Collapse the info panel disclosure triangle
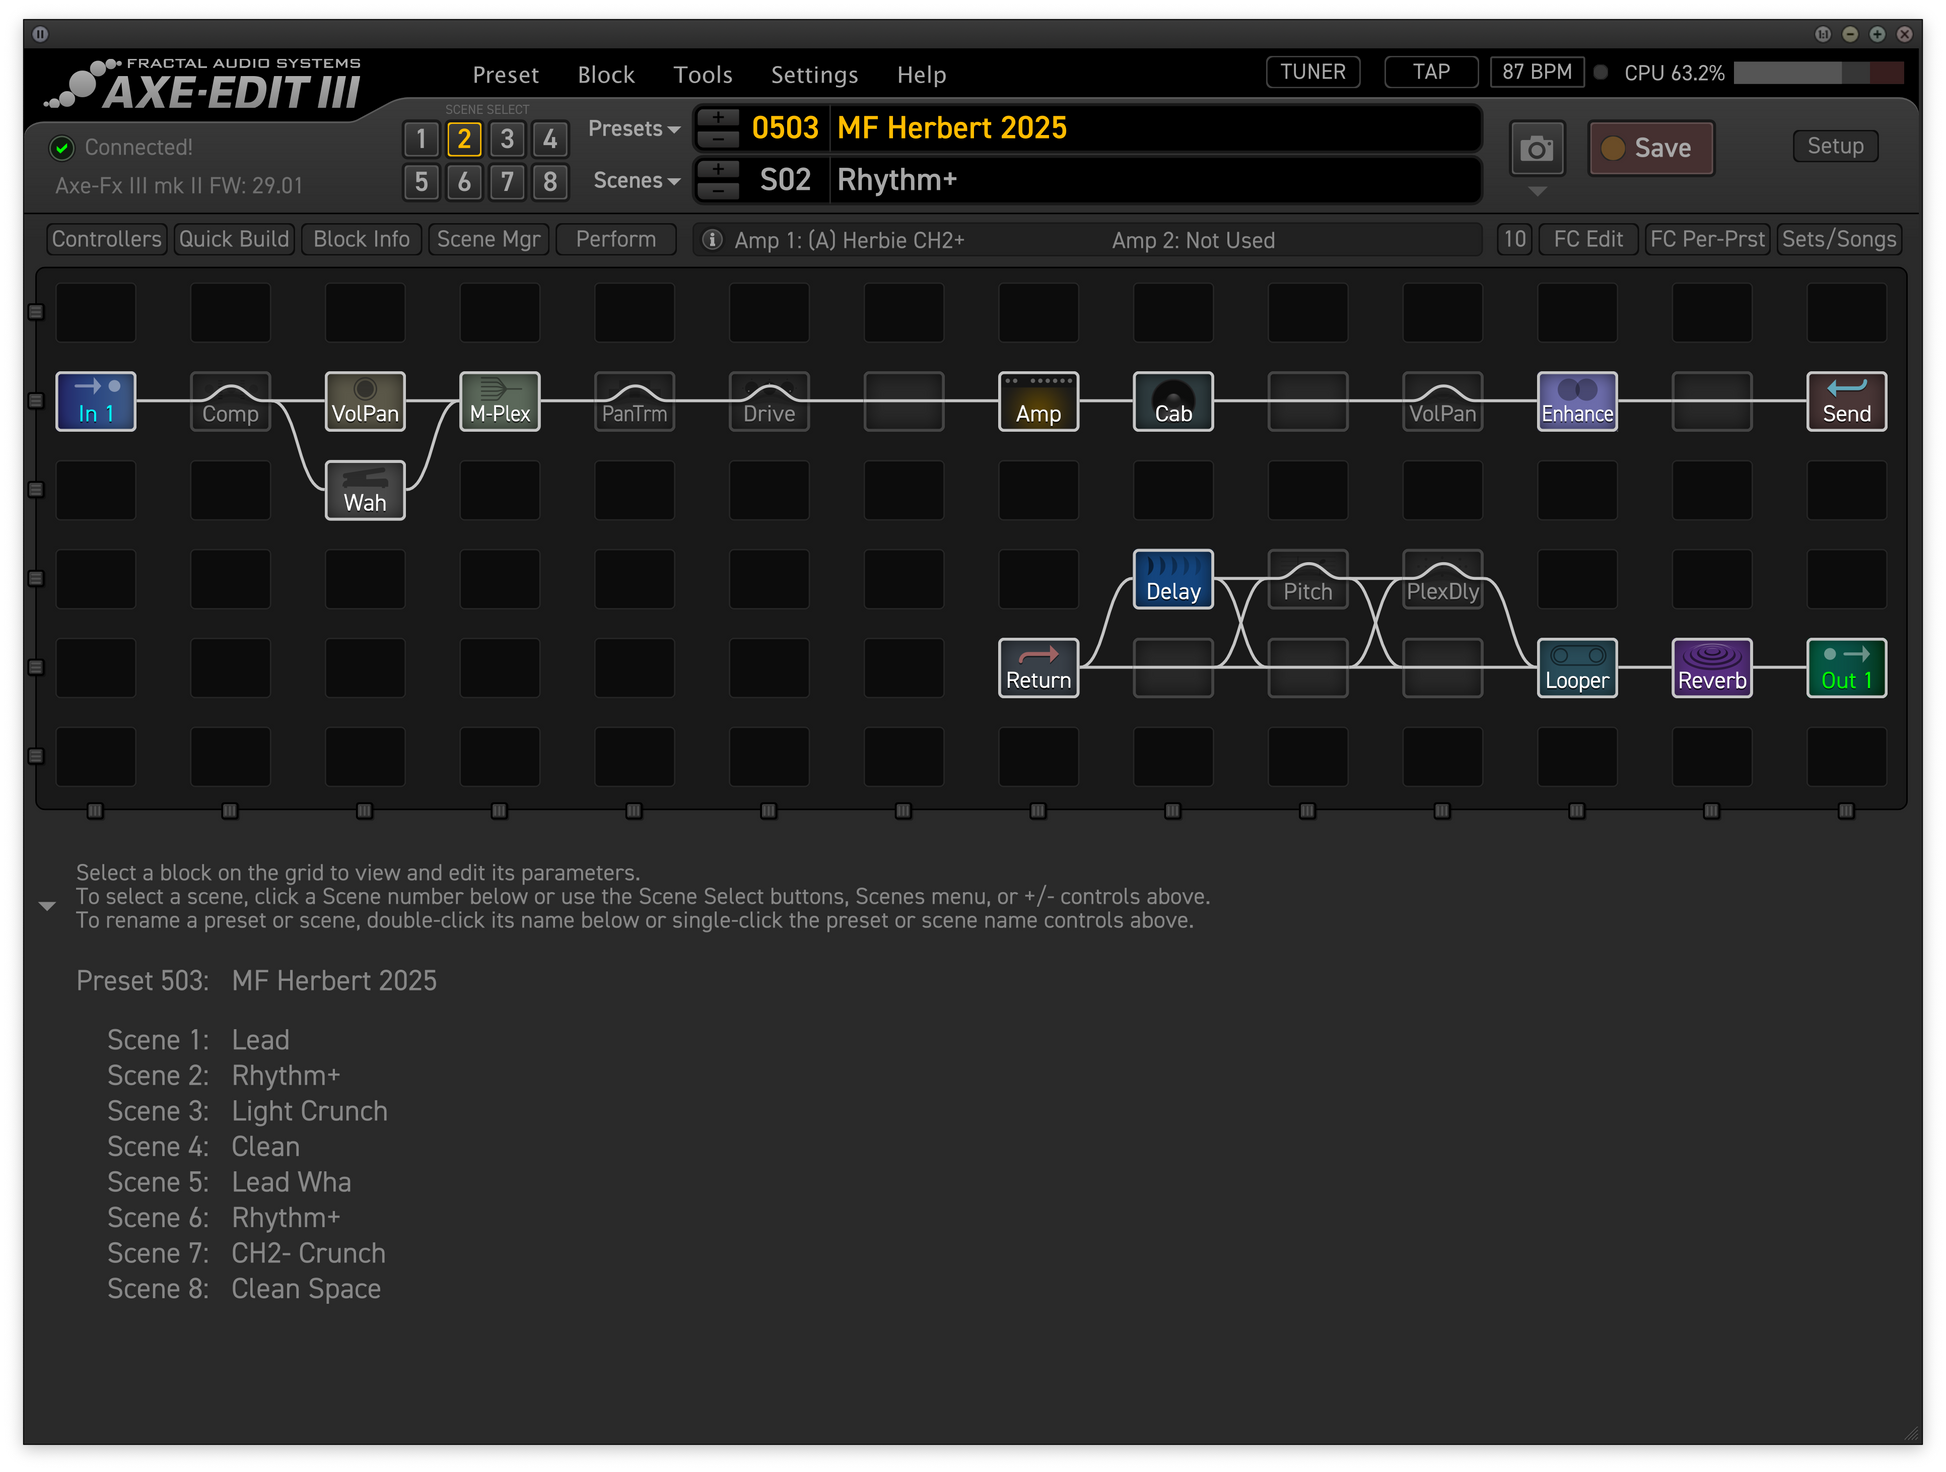 click(x=47, y=906)
